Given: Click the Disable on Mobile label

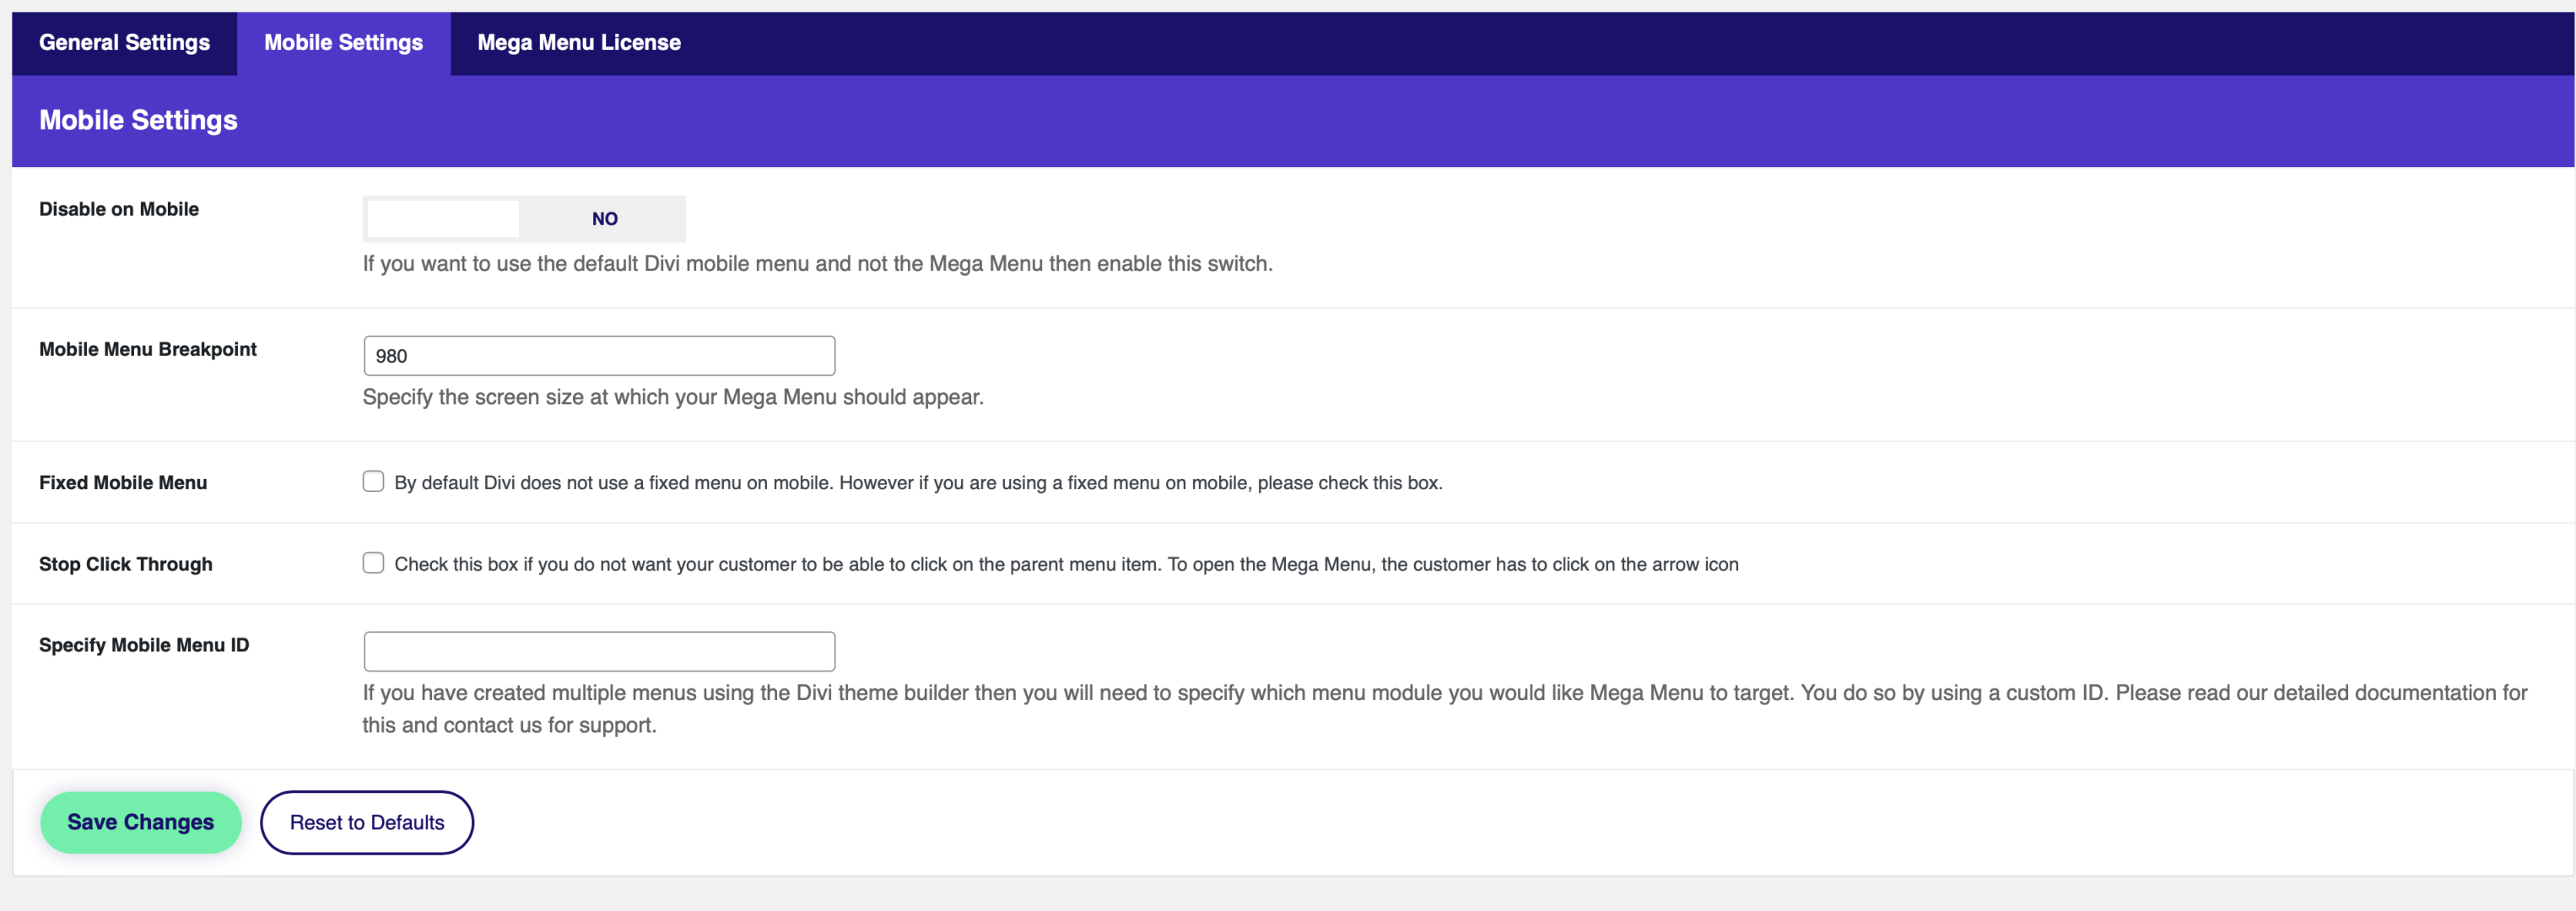Looking at the screenshot, I should click(x=119, y=209).
